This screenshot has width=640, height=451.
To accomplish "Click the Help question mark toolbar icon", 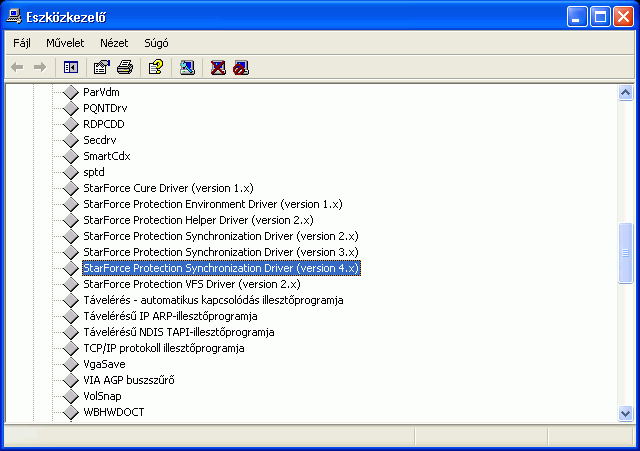I will tap(155, 68).
